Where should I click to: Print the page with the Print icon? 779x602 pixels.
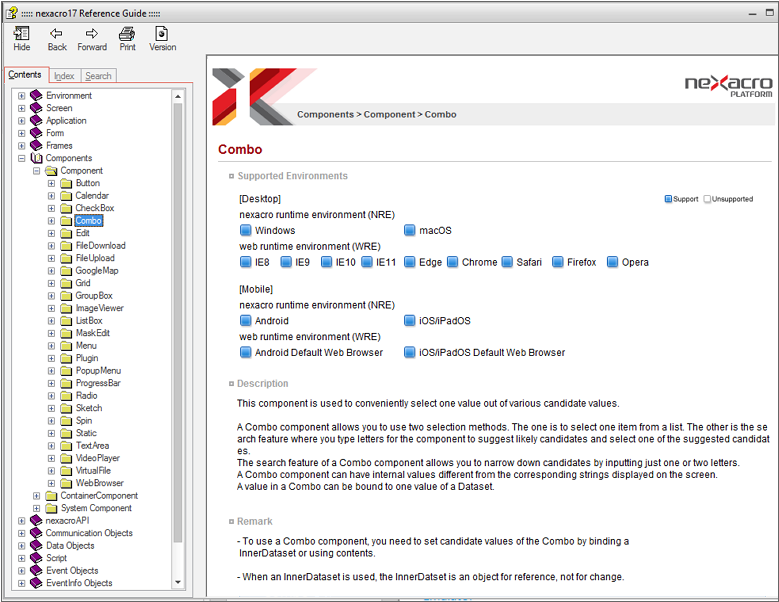[x=127, y=34]
